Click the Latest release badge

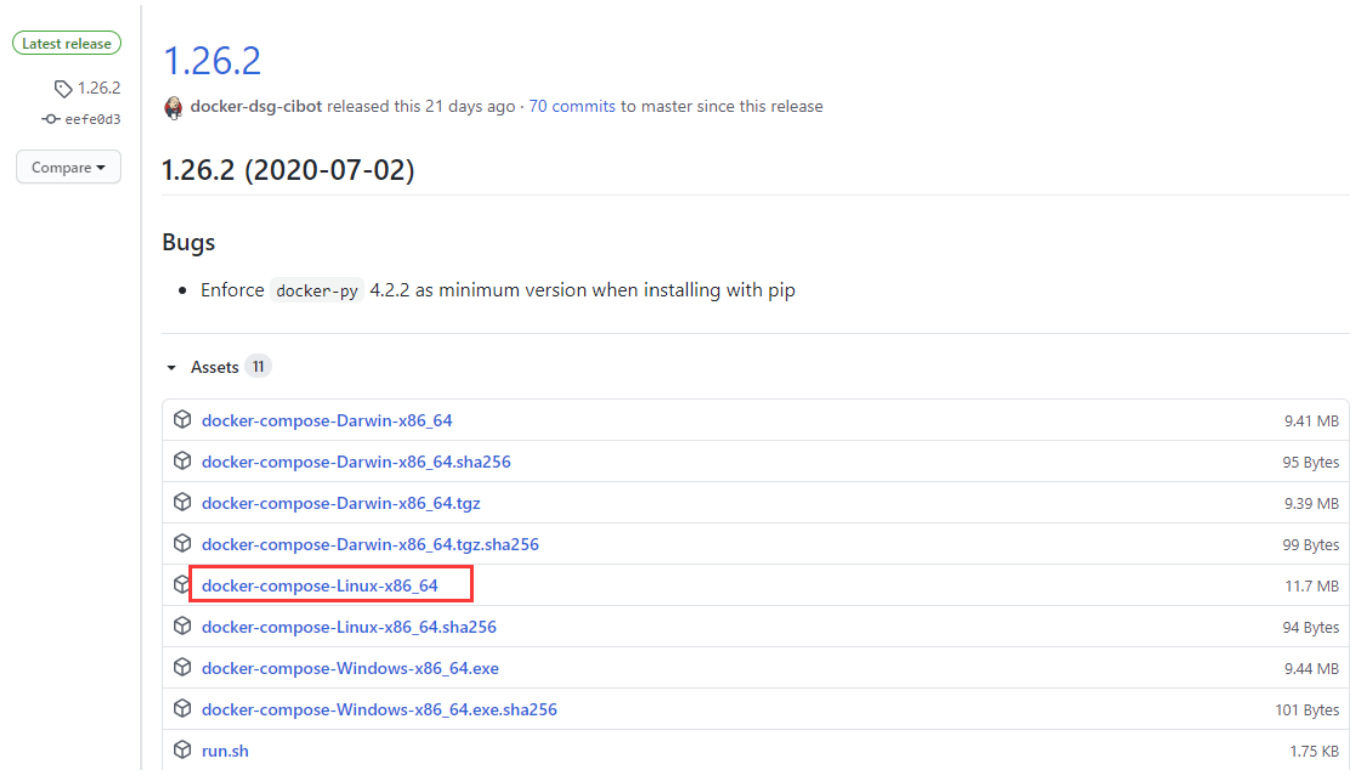point(67,43)
